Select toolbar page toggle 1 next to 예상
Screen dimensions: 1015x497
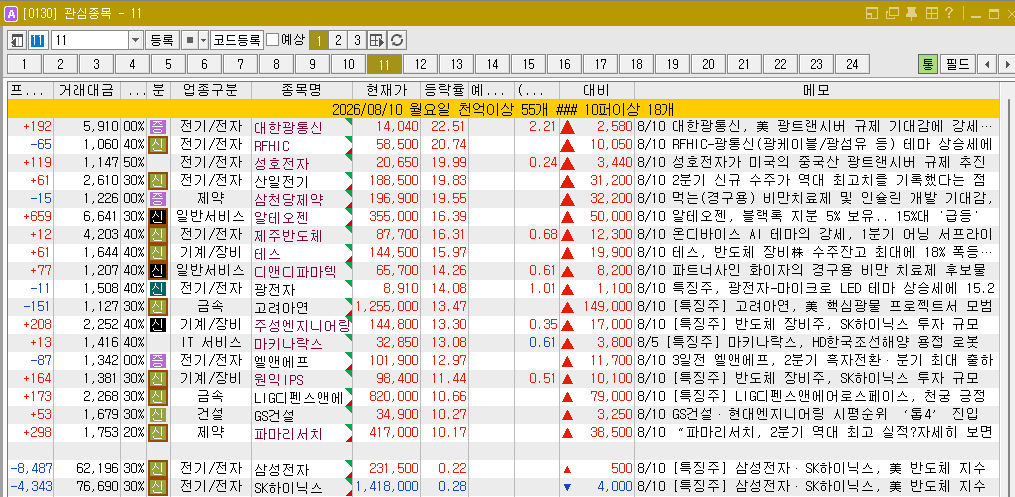[318, 40]
